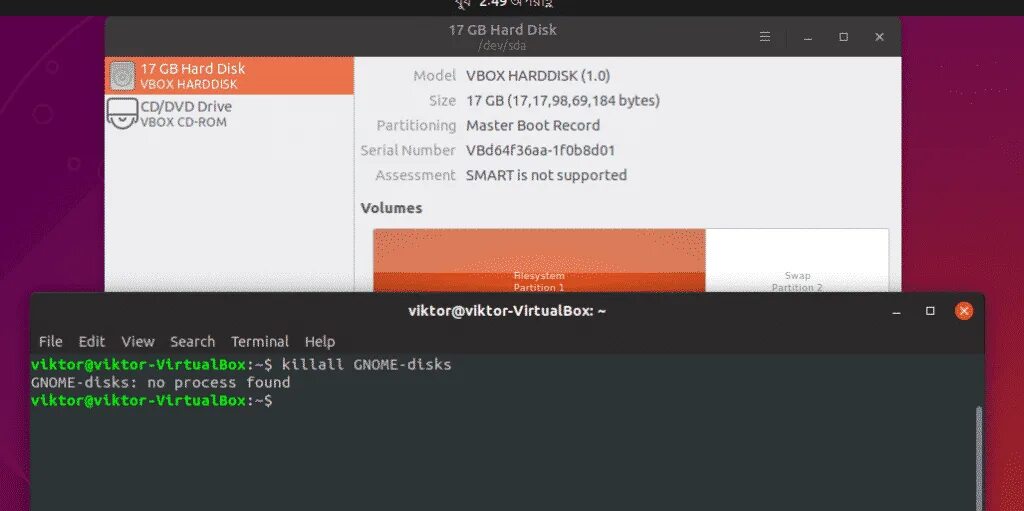Image resolution: width=1024 pixels, height=511 pixels.
Task: Open the Help menu in the terminal
Action: click(320, 342)
